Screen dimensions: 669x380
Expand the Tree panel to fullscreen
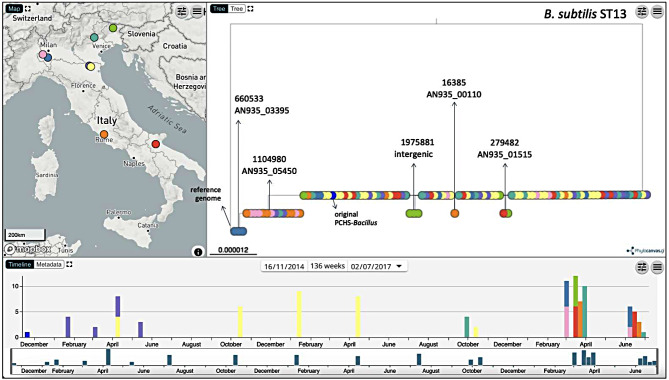click(x=250, y=9)
